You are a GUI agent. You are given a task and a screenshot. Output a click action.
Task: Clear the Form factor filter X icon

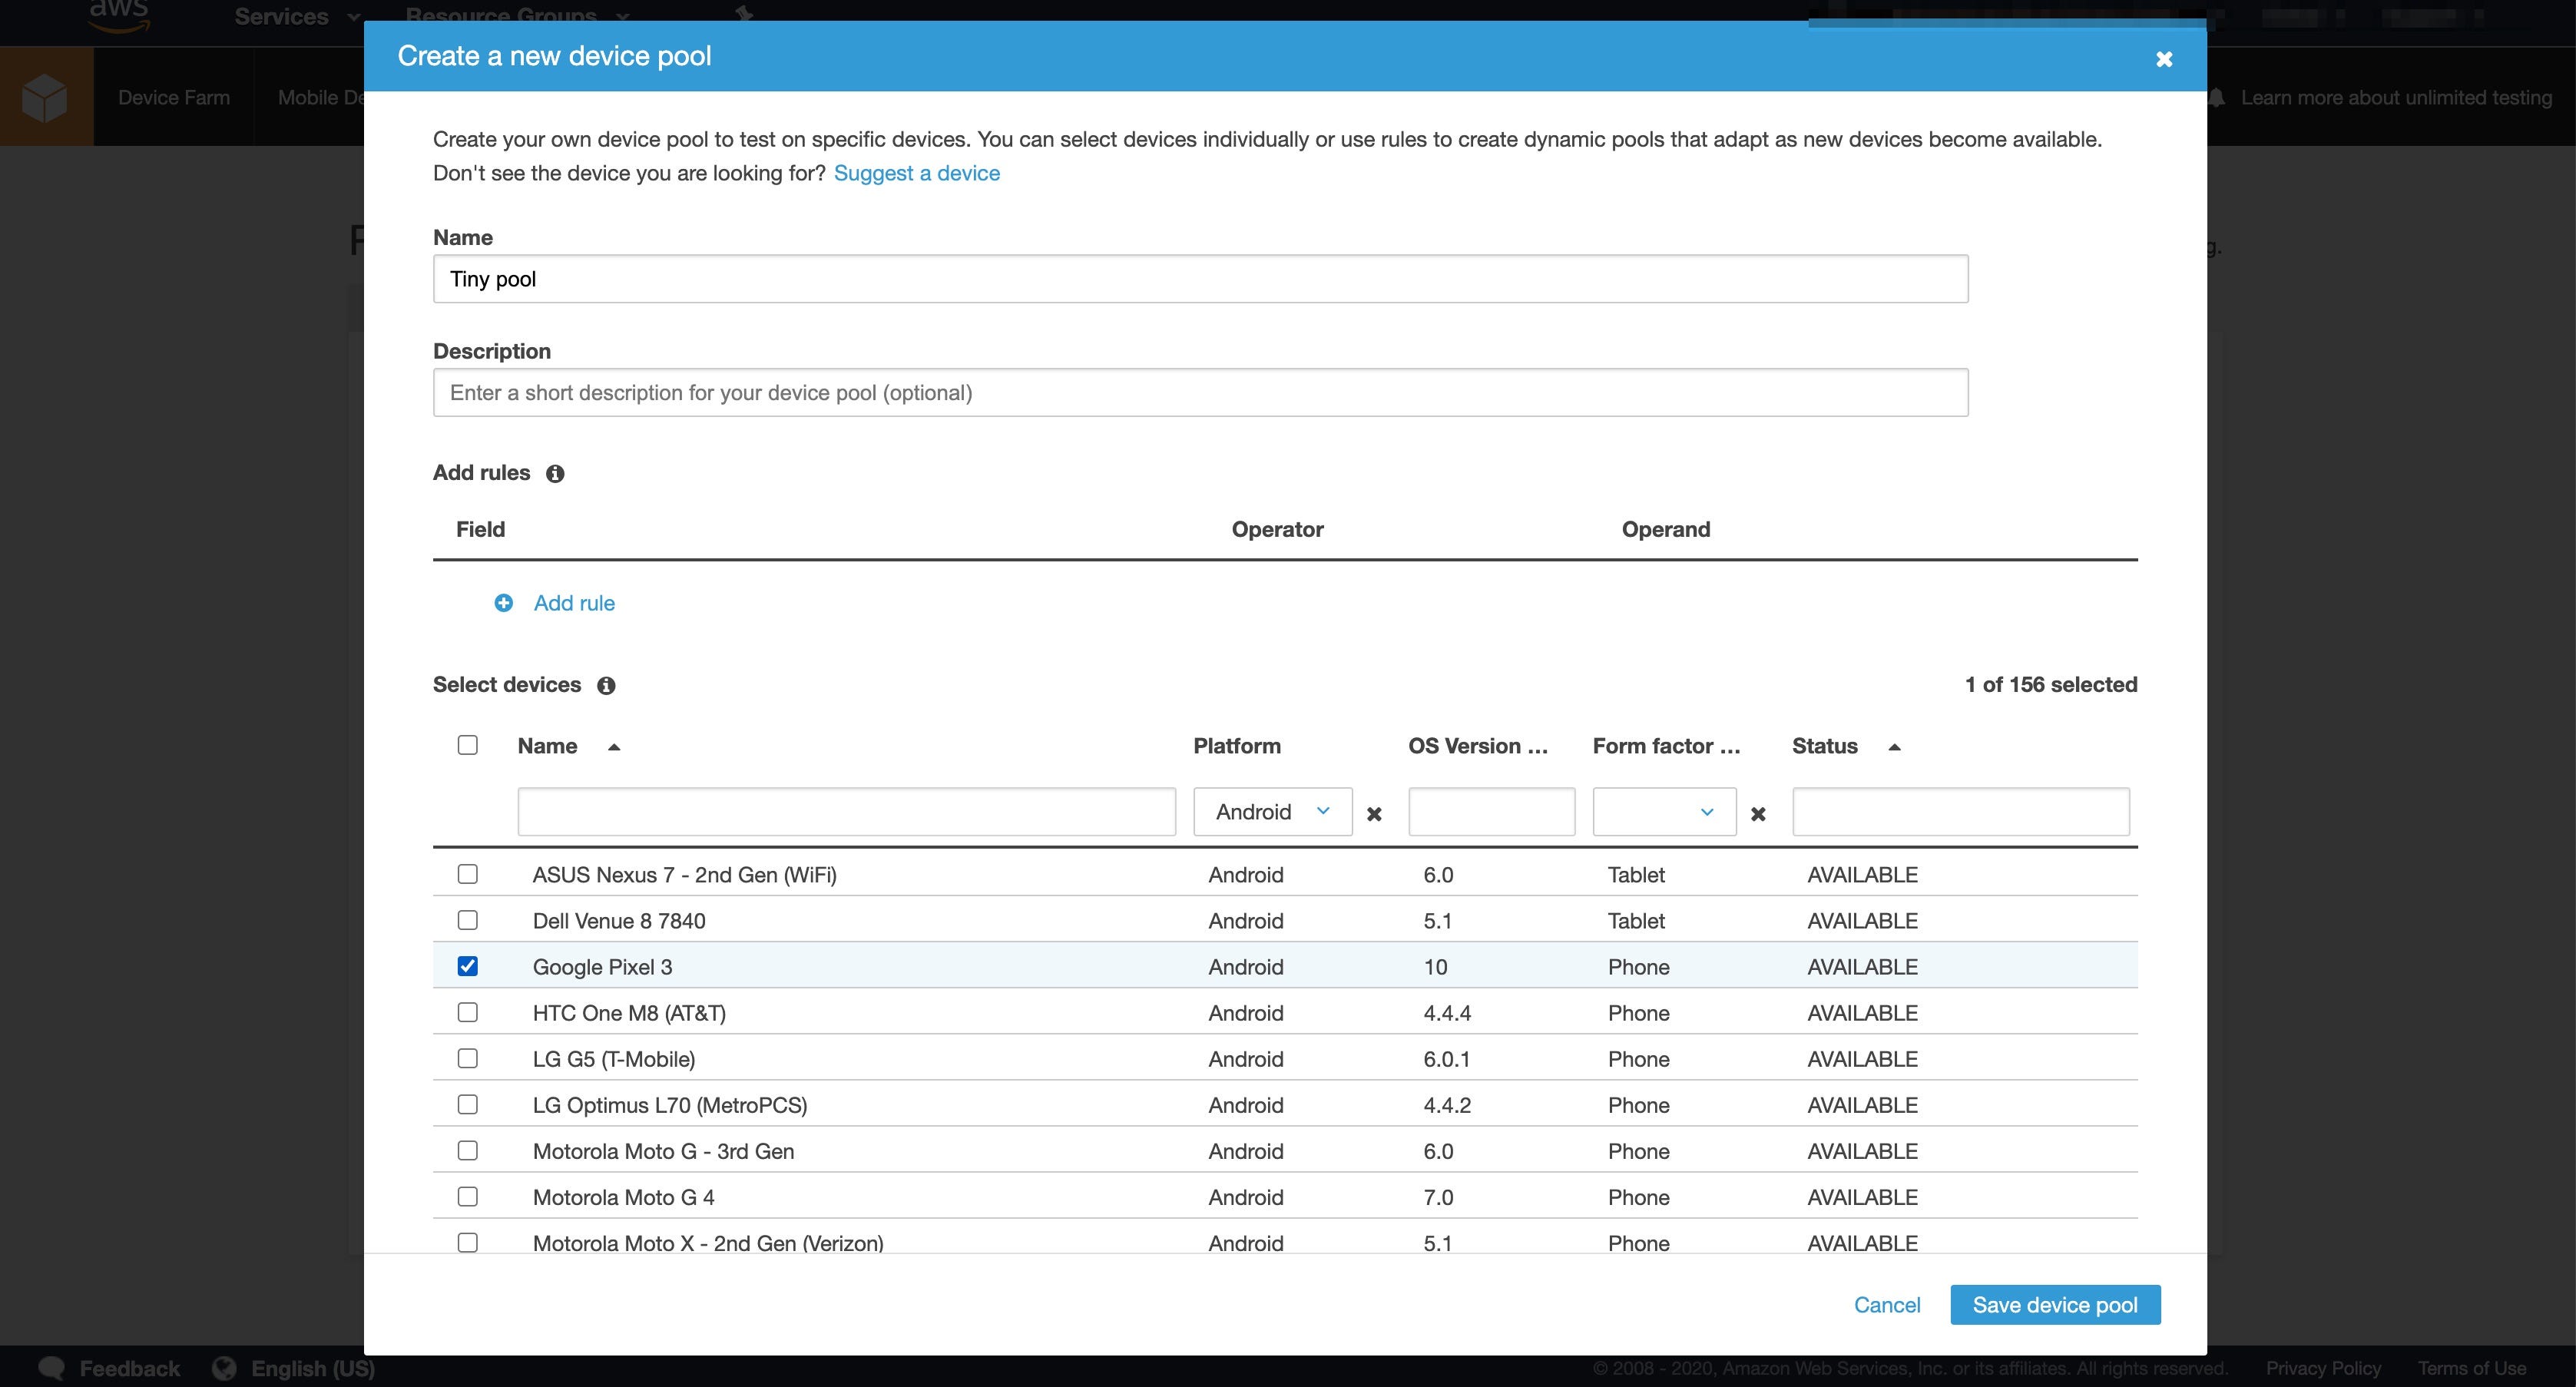pos(1758,814)
